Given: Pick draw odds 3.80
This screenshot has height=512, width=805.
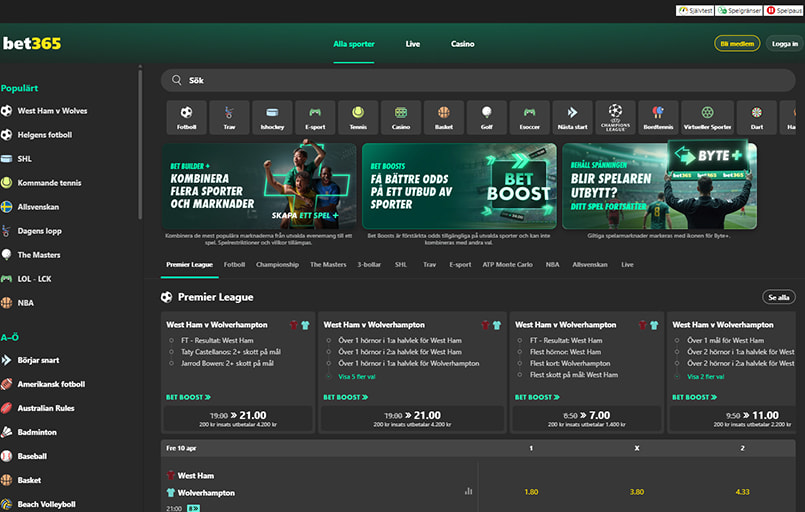Looking at the screenshot, I should 637,492.
